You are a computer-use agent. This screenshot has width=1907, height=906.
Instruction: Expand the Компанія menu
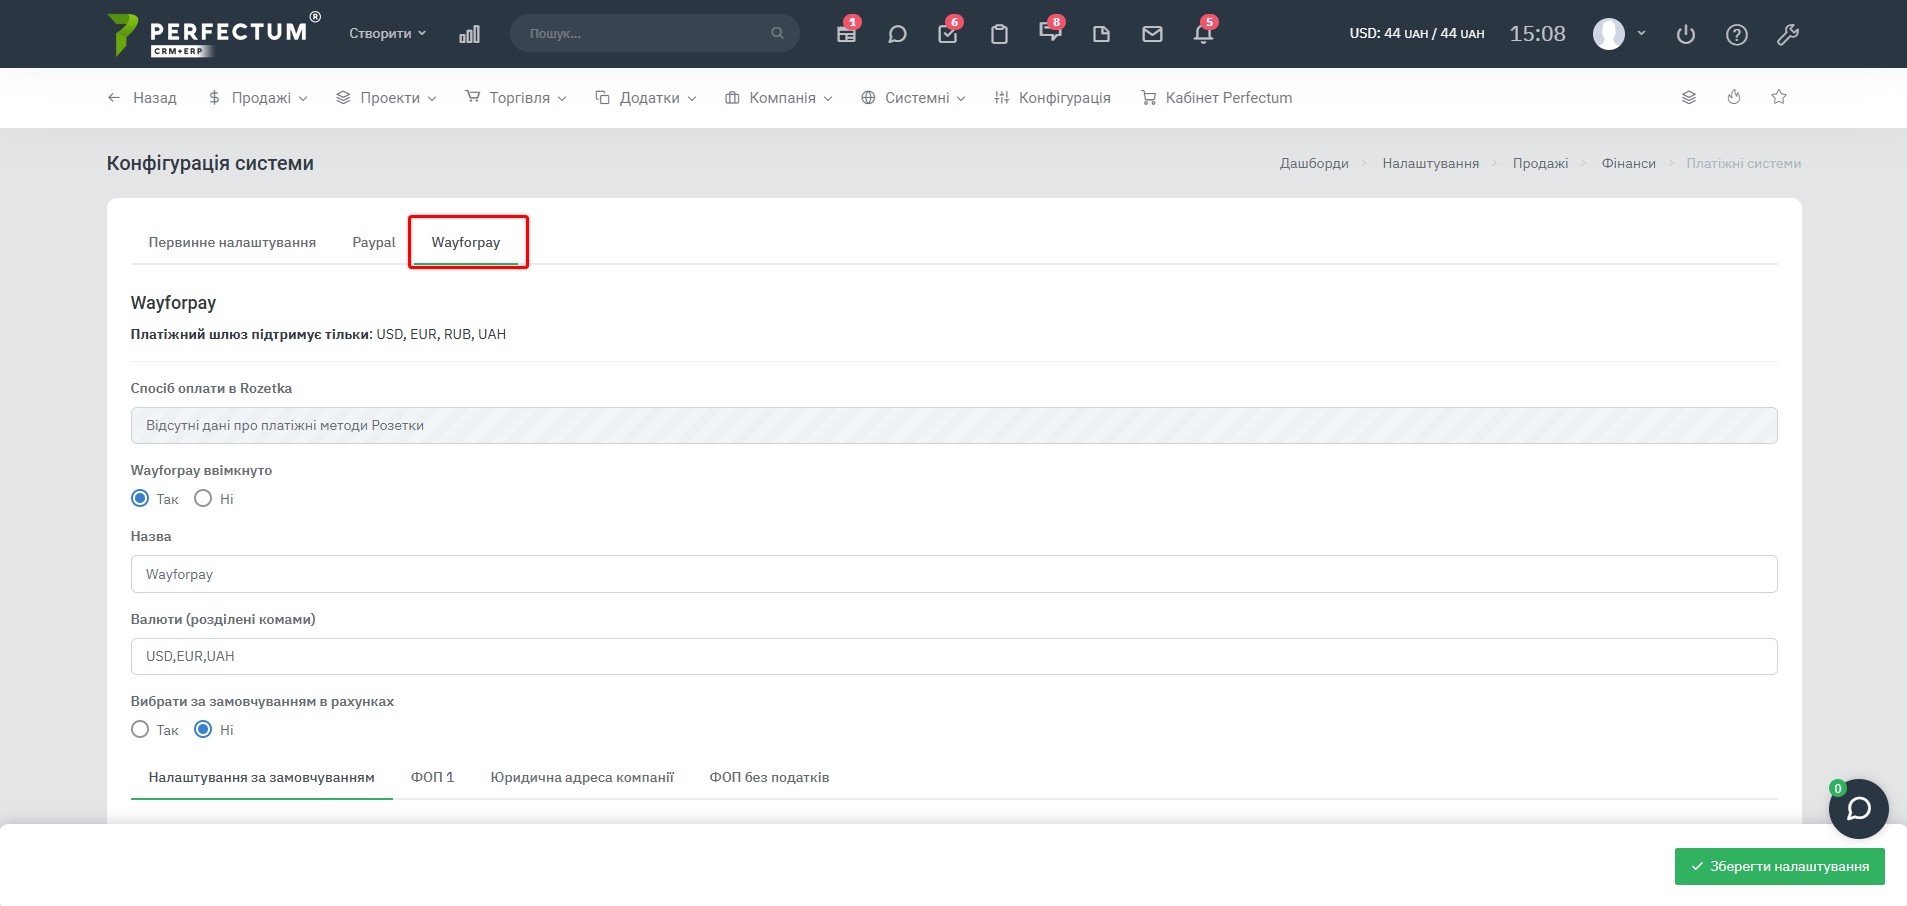click(778, 98)
